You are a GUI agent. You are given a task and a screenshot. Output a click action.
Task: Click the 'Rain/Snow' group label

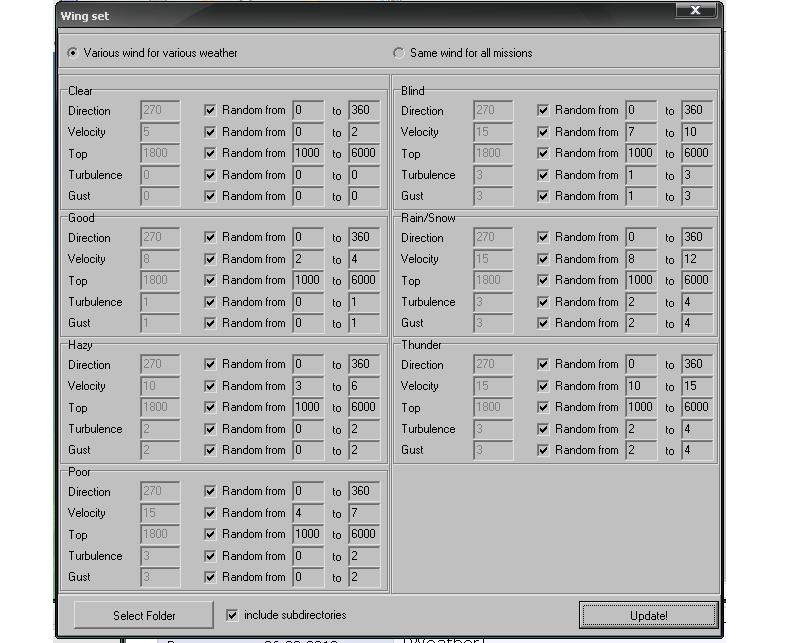[428, 218]
